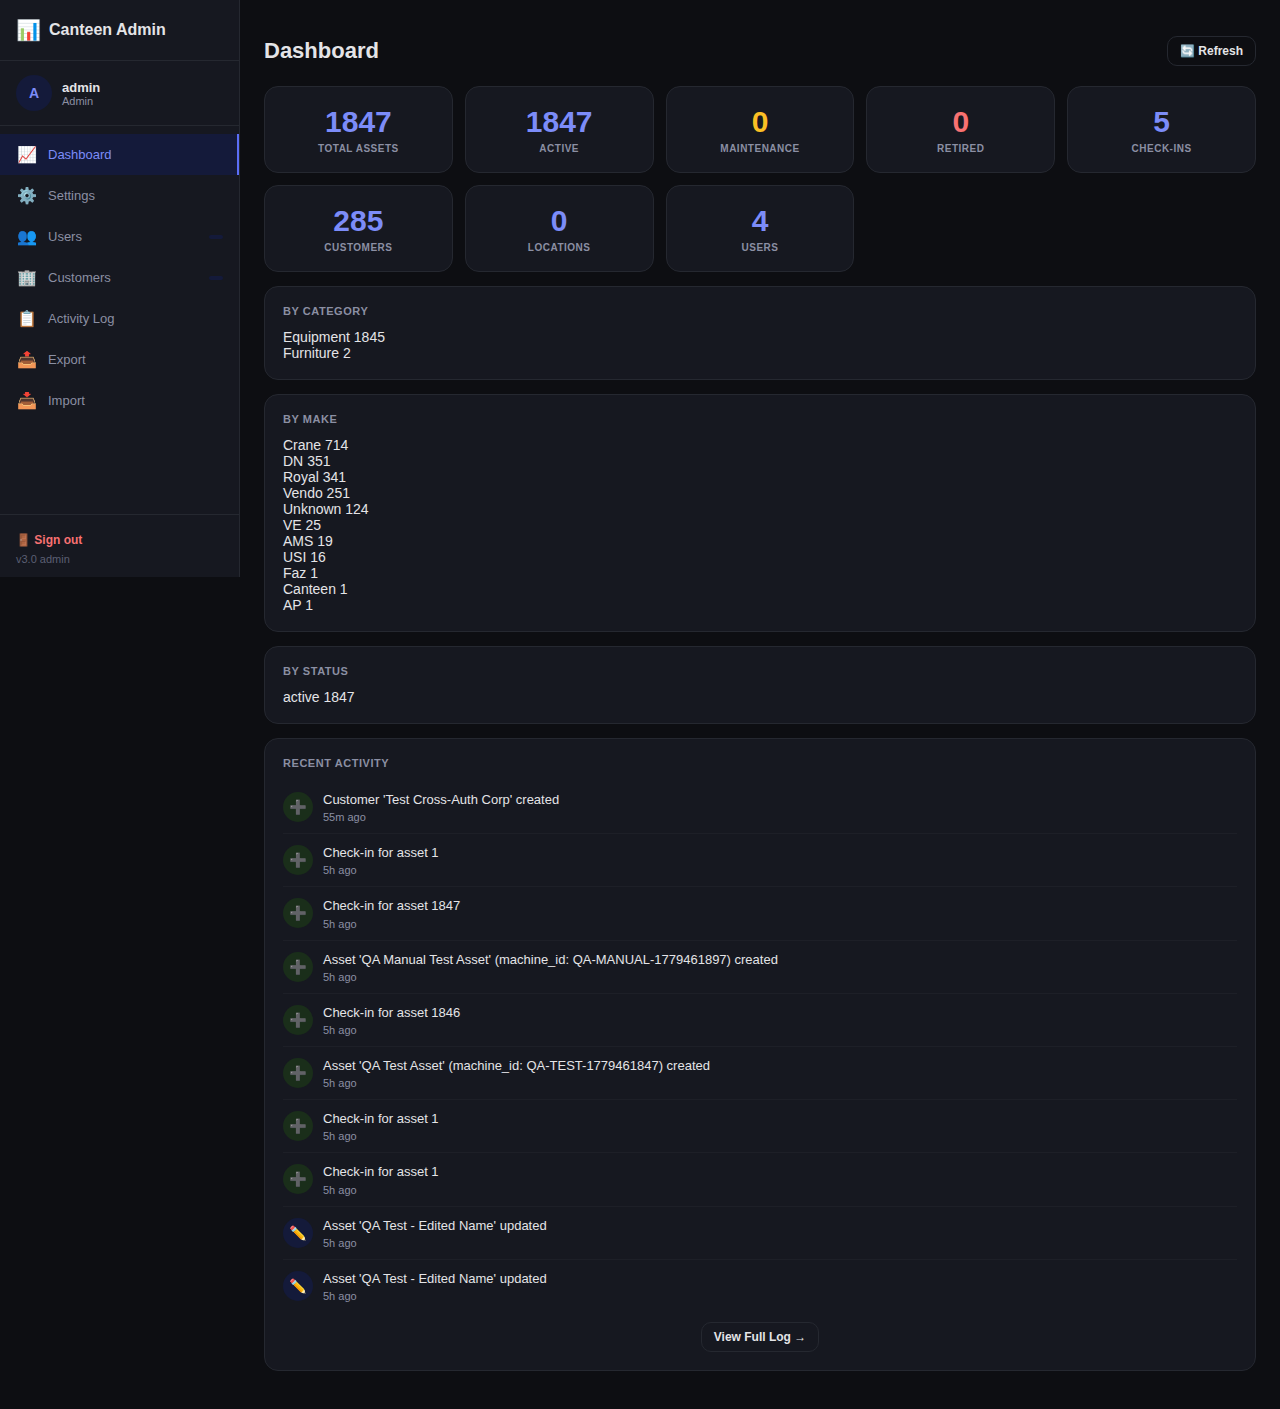1280x1409 pixels.
Task: Click 'AP 1' make row
Action: (298, 605)
